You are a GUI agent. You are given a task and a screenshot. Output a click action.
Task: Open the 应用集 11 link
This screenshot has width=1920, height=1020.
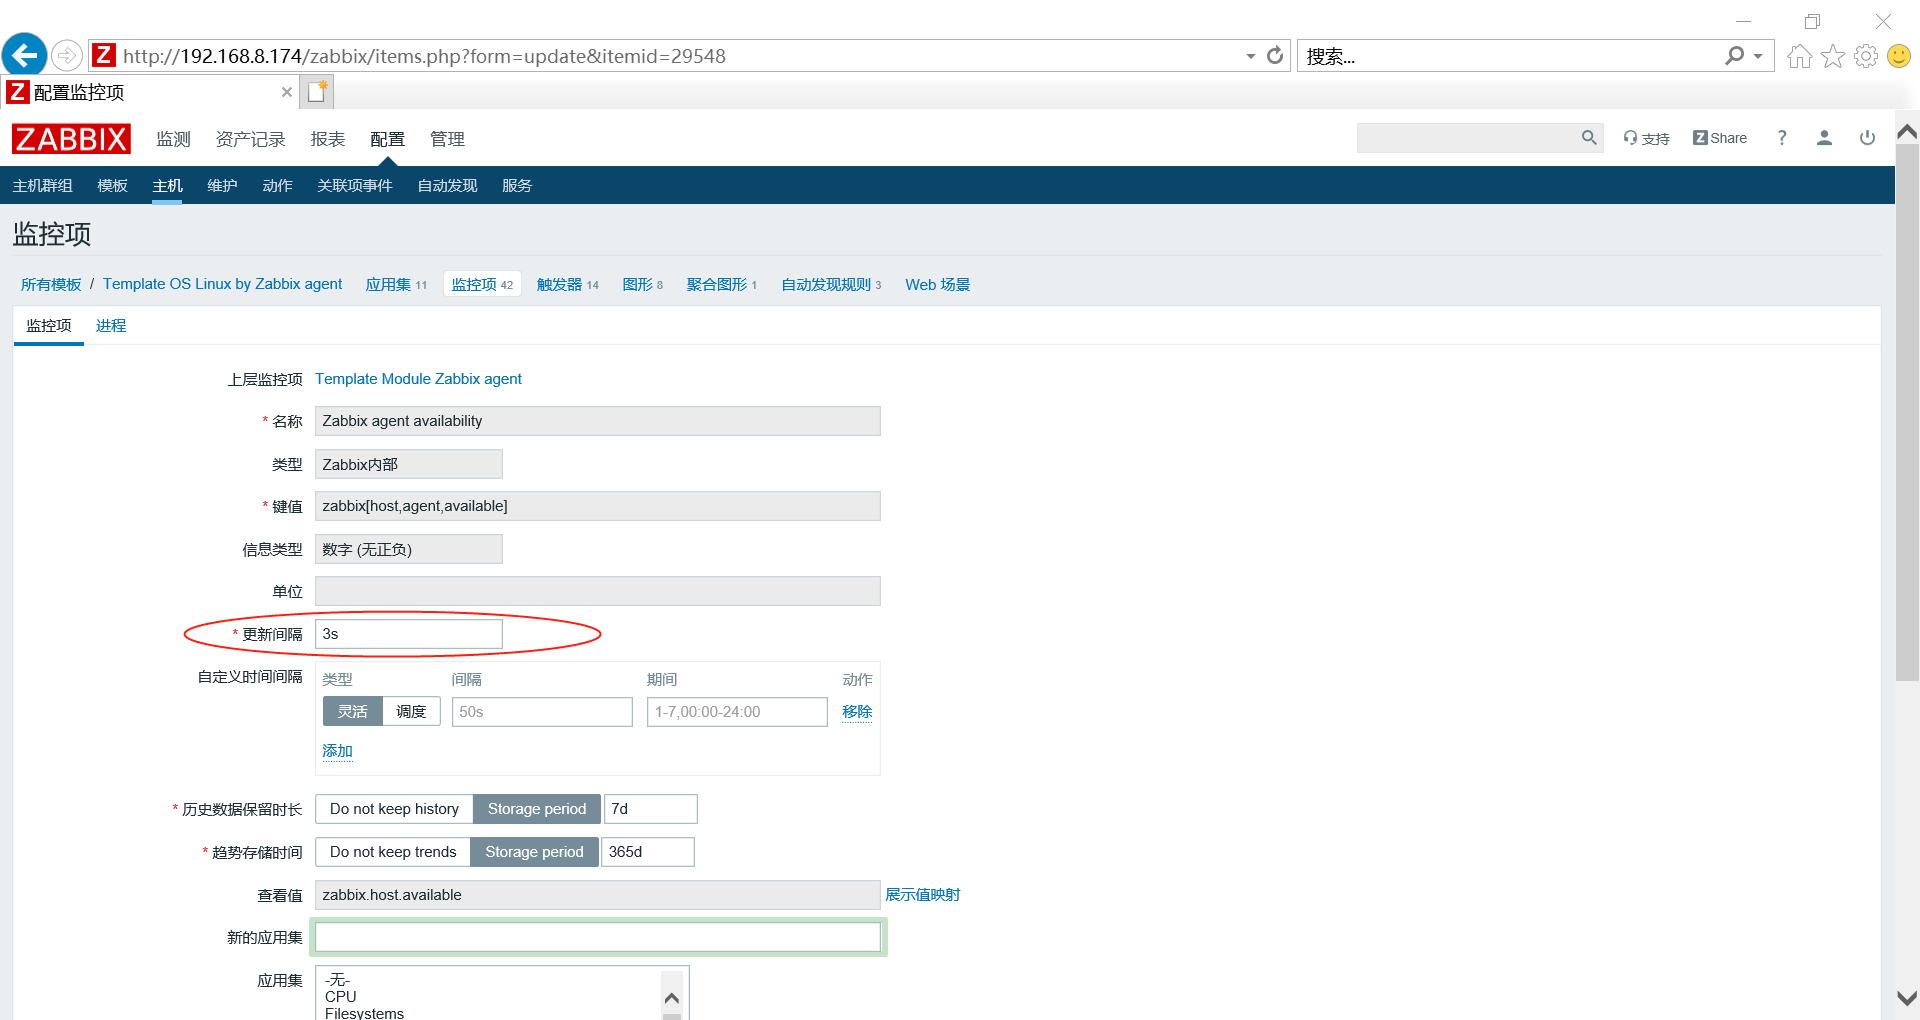click(396, 285)
